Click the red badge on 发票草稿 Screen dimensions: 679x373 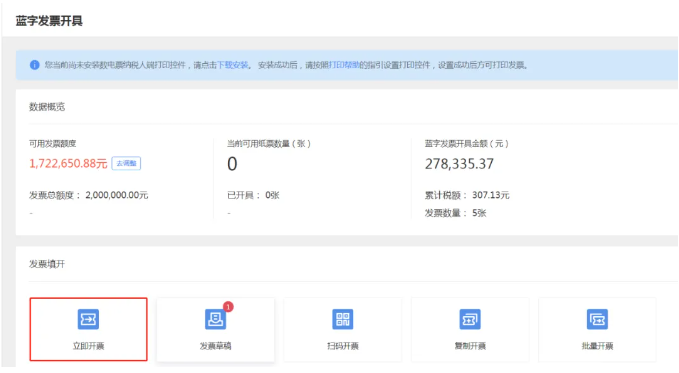(x=228, y=307)
